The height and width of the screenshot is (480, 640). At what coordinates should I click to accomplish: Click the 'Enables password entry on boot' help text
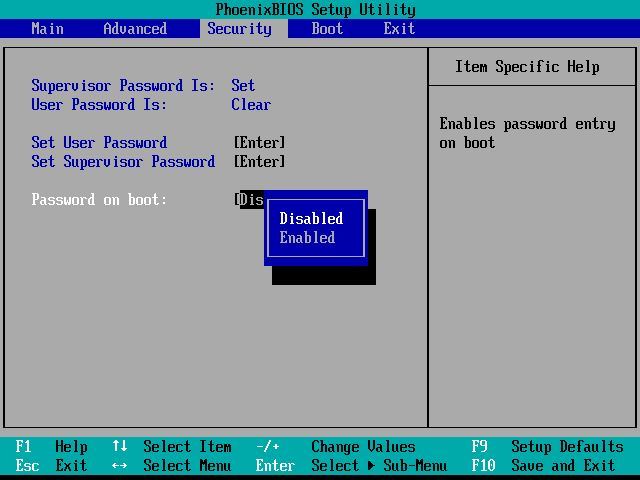coord(527,133)
